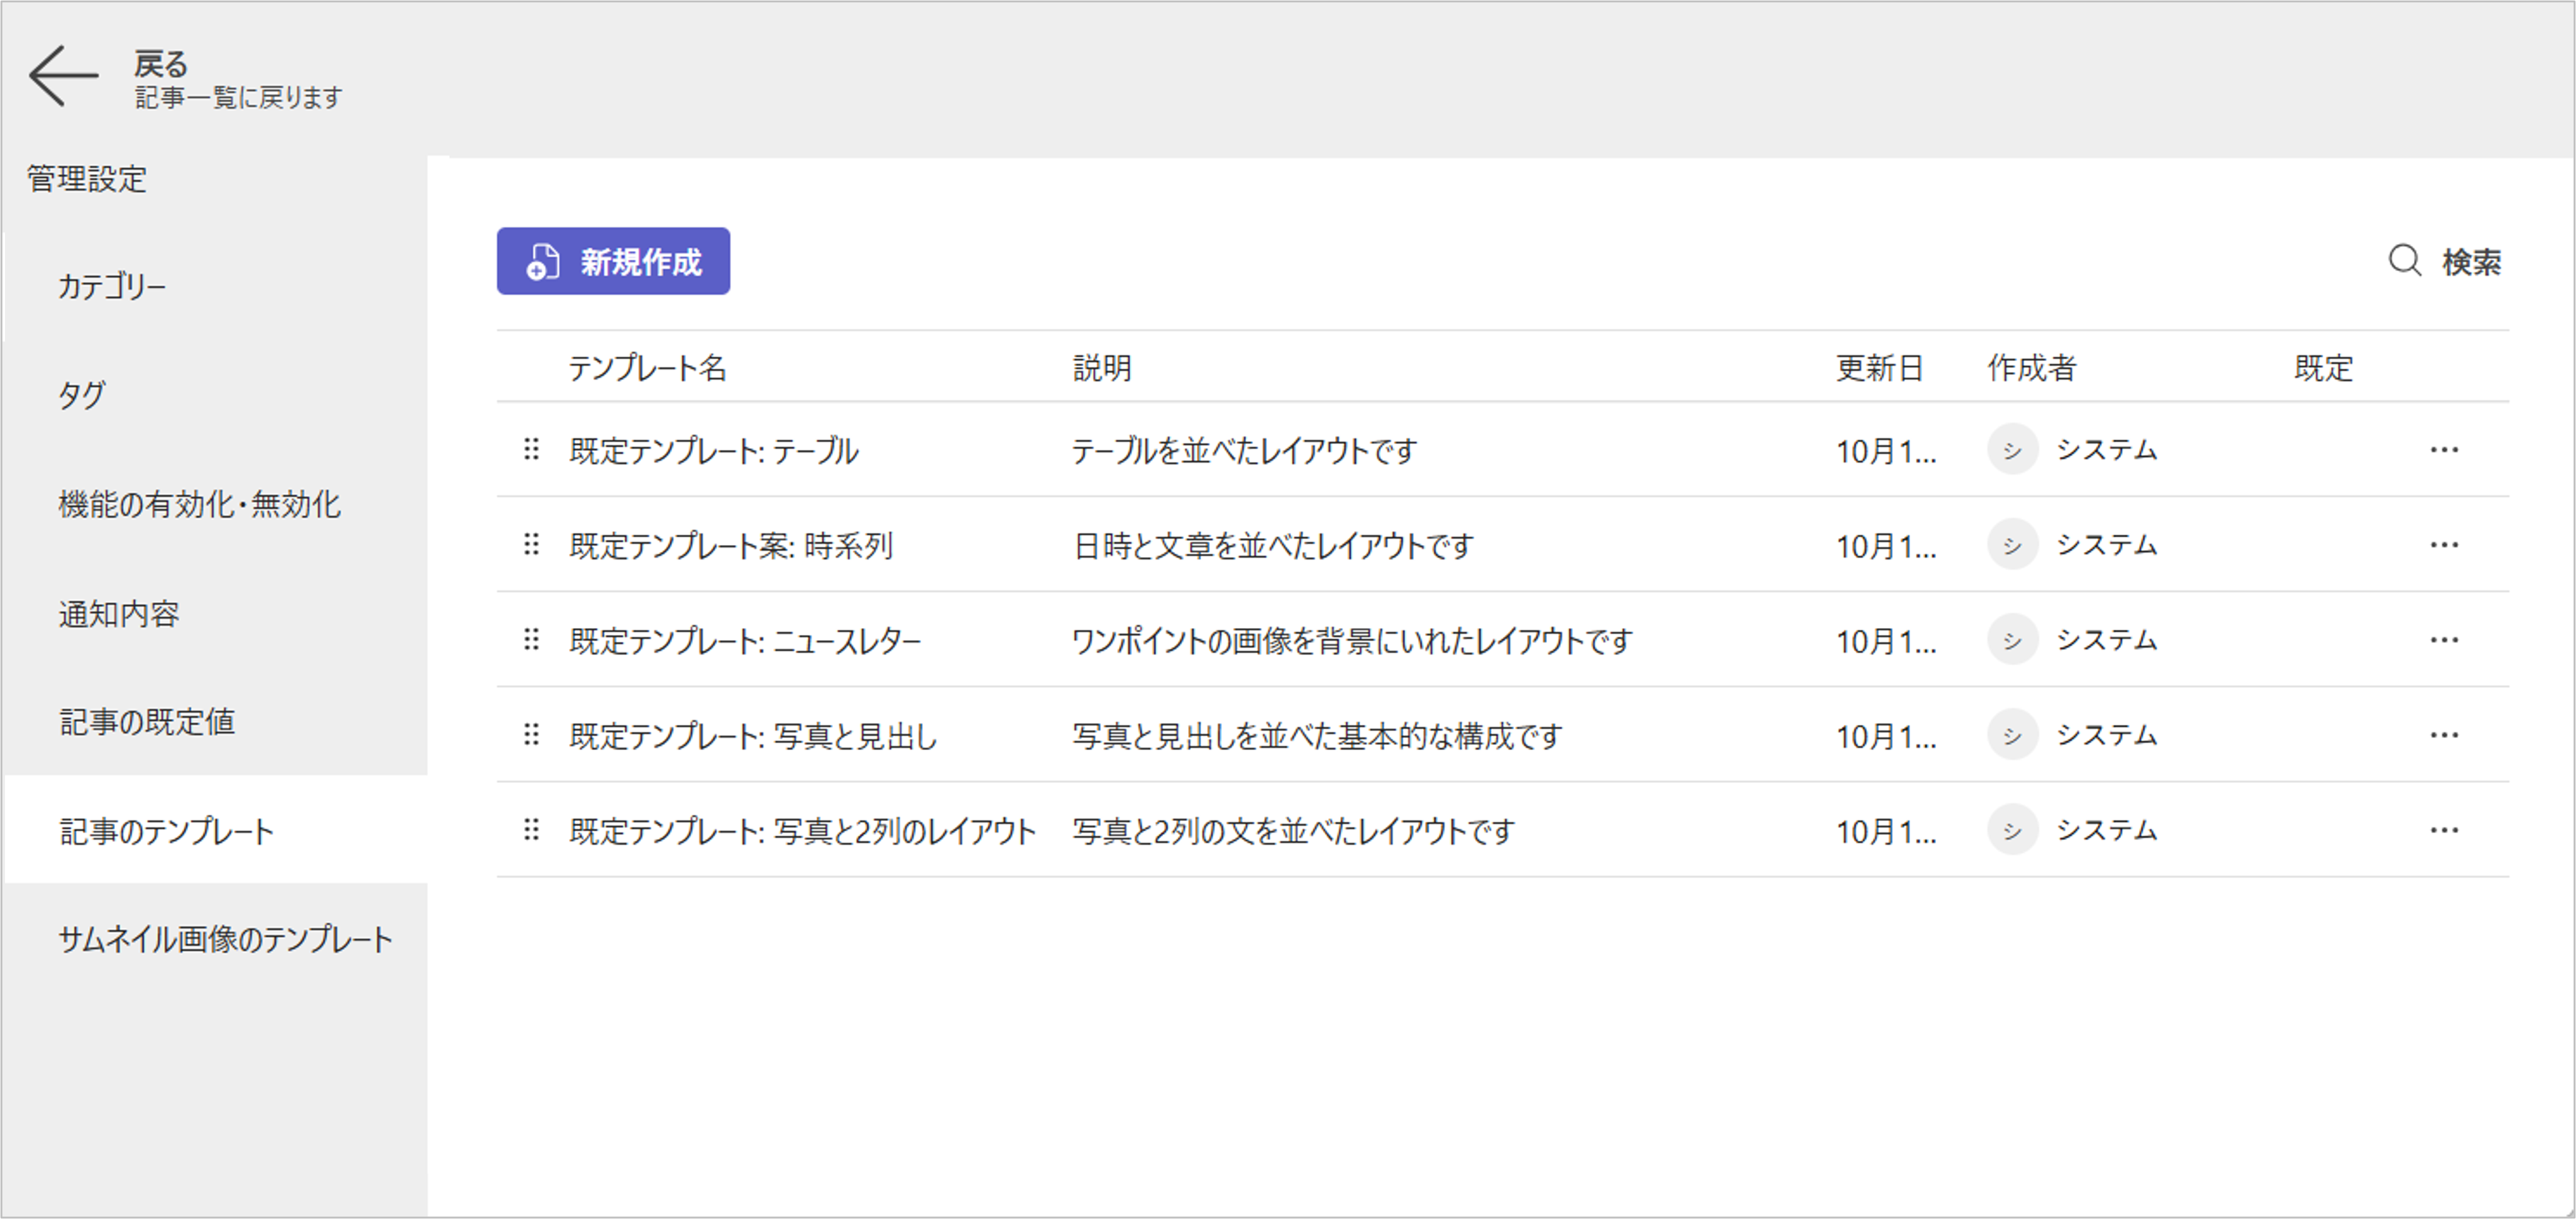Open more options for 写真と2列のレイアウト template
2576x1219 pixels.
[x=2444, y=830]
